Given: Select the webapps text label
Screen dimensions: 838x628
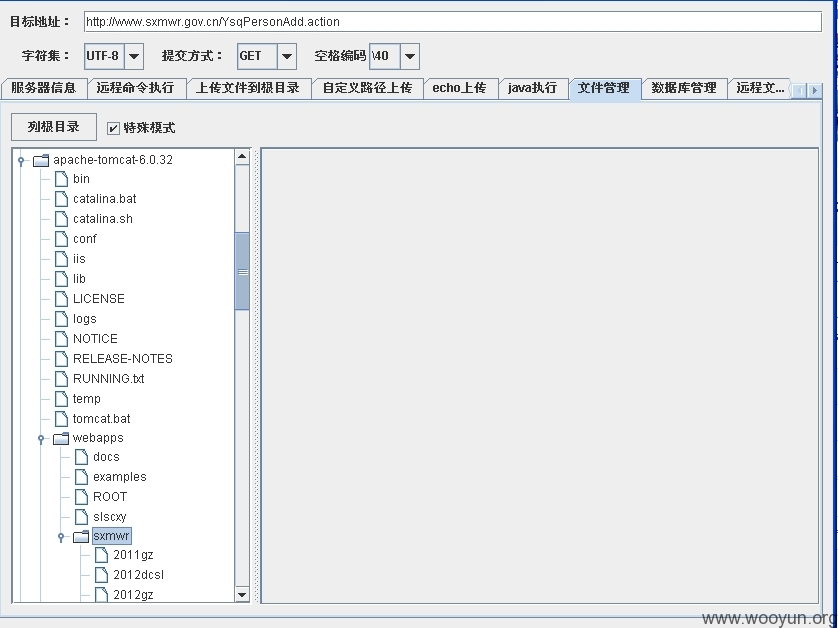Looking at the screenshot, I should click(98, 438).
